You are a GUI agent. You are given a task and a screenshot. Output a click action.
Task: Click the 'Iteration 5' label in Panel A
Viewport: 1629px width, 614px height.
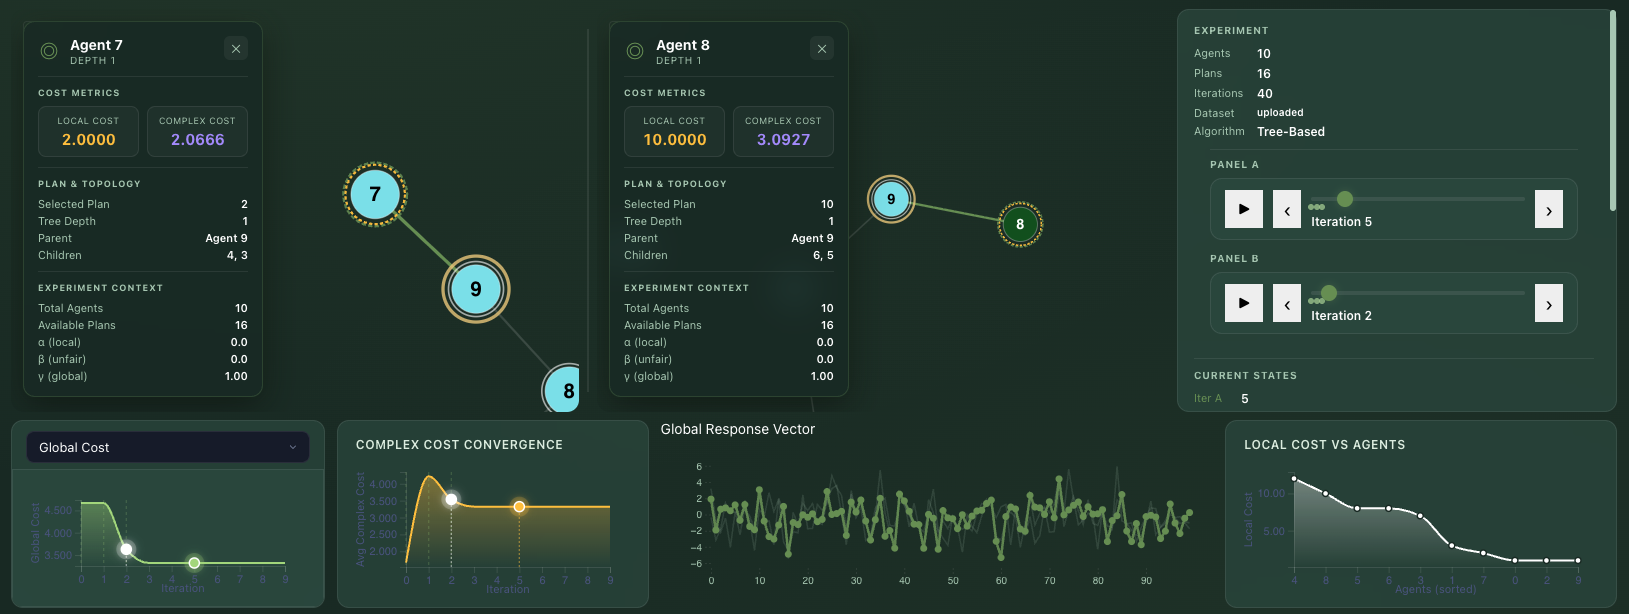click(x=1341, y=222)
